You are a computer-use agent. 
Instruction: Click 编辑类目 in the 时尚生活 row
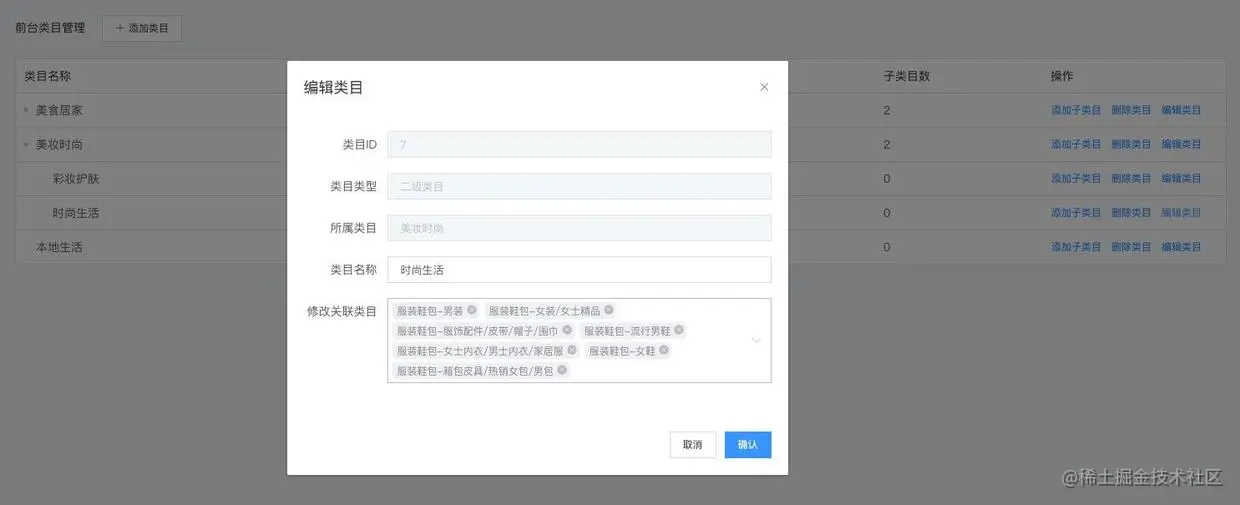(x=1181, y=212)
